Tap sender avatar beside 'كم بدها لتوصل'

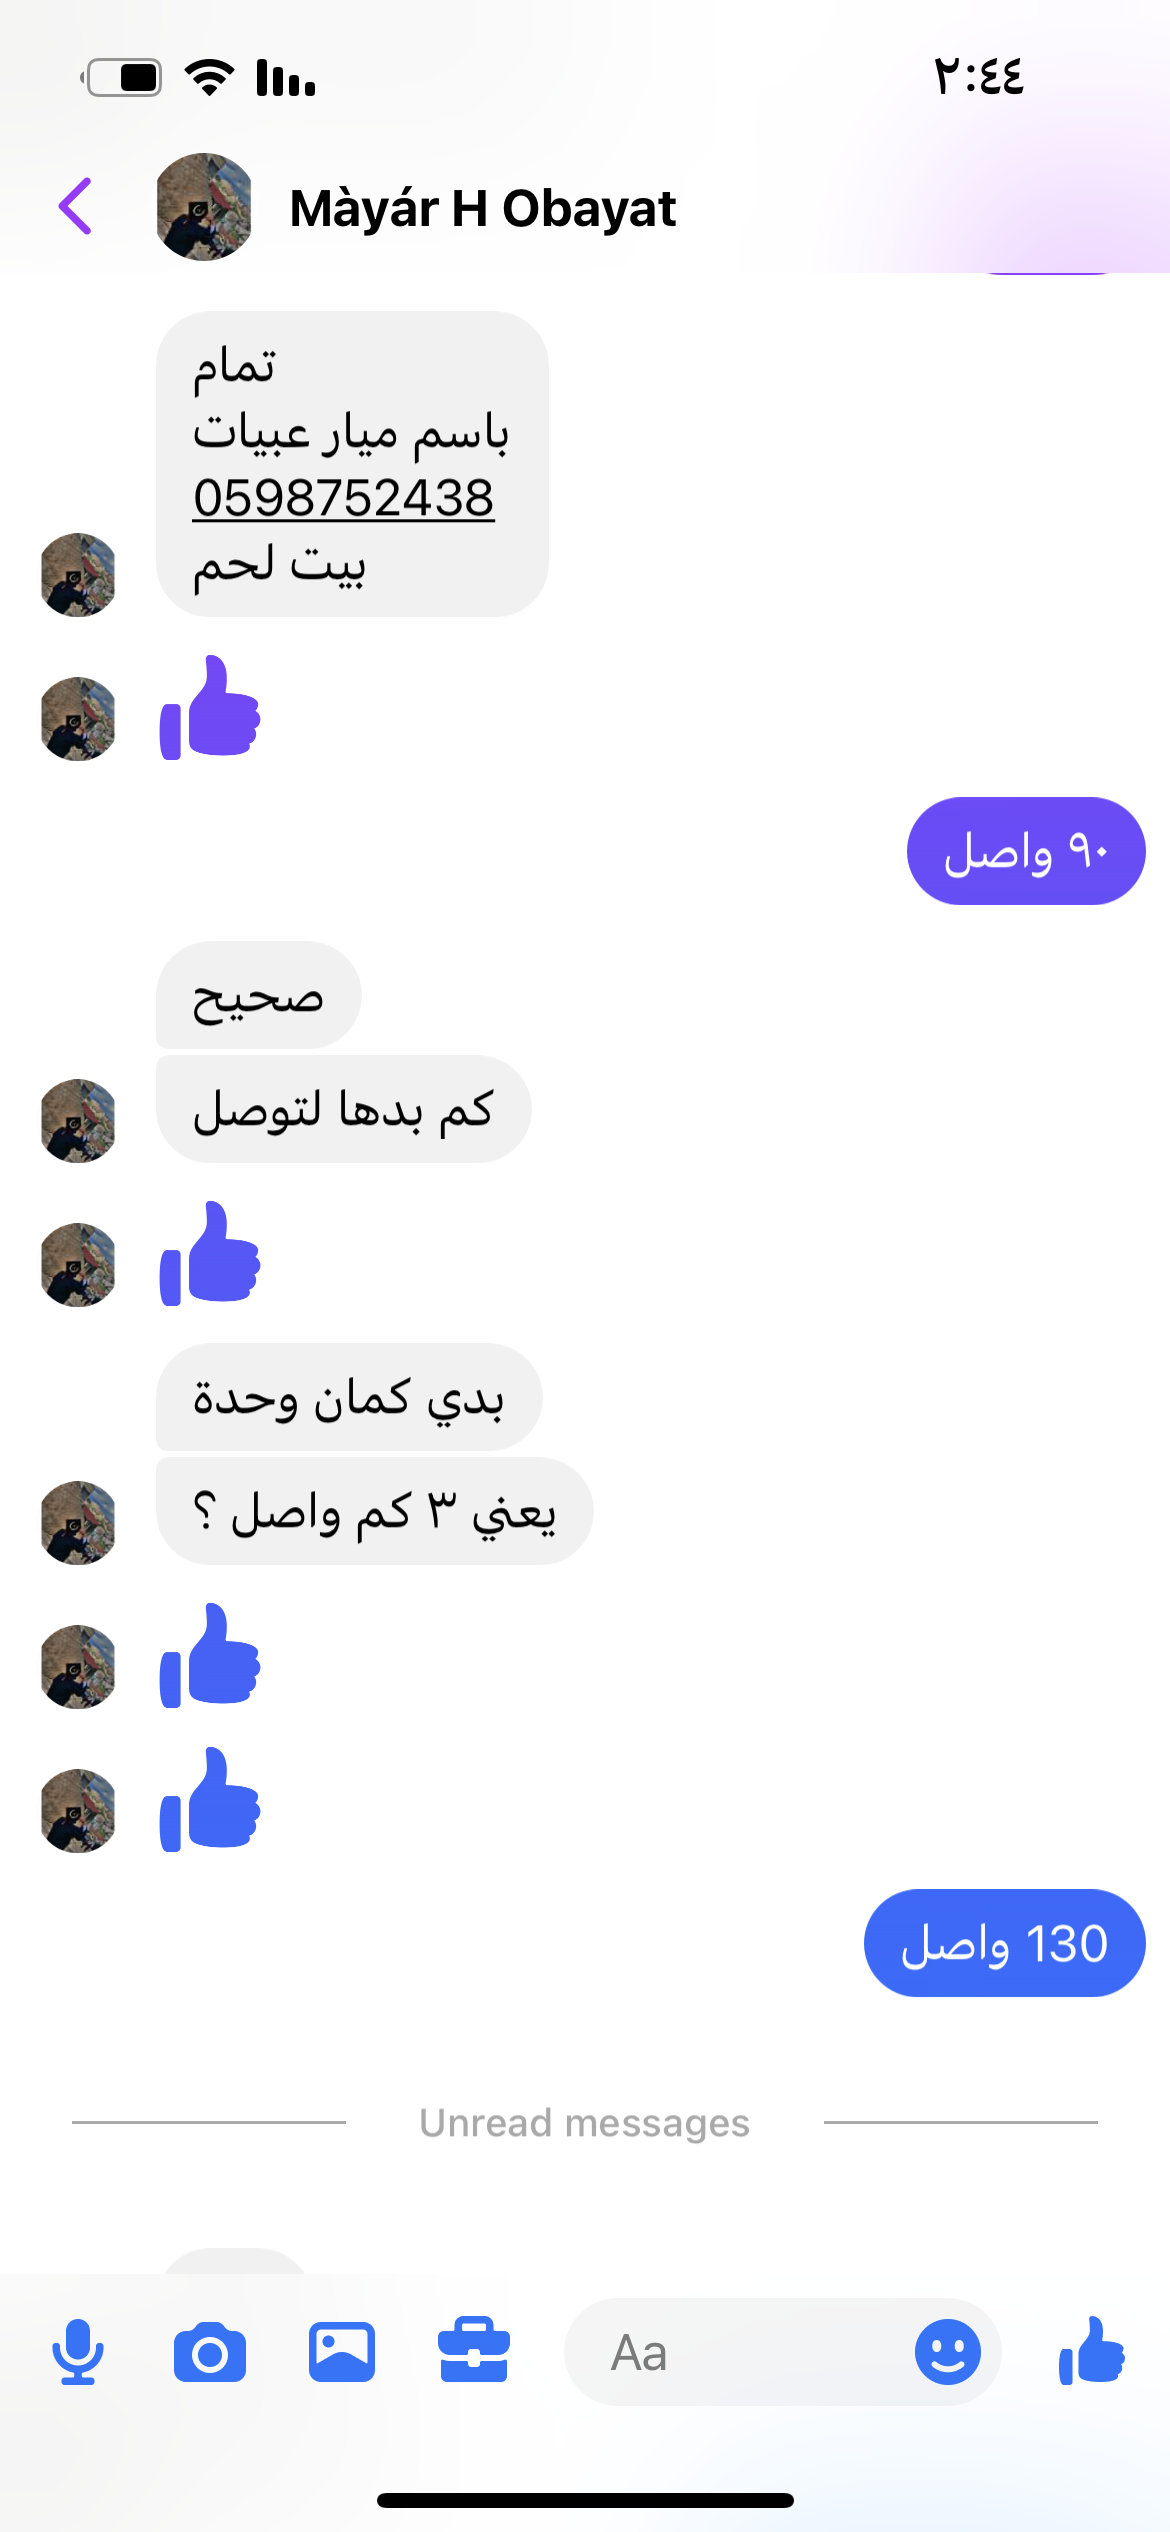click(78, 1120)
